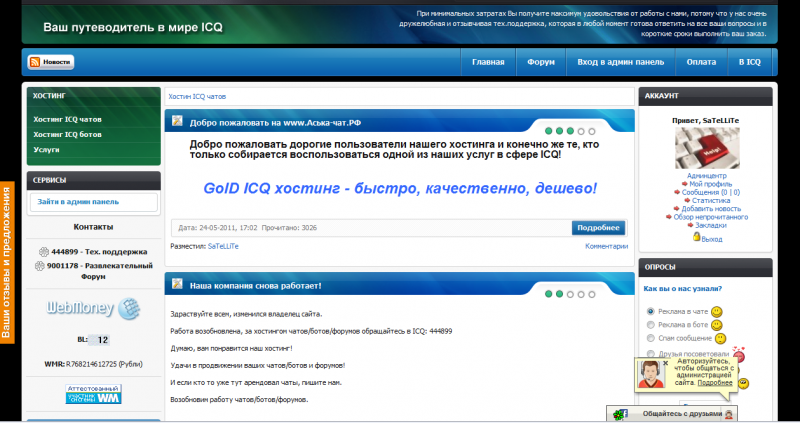Open author link SaTeLLiTe under Разместил
Viewport: 800px width, 423px height.
[x=223, y=246]
